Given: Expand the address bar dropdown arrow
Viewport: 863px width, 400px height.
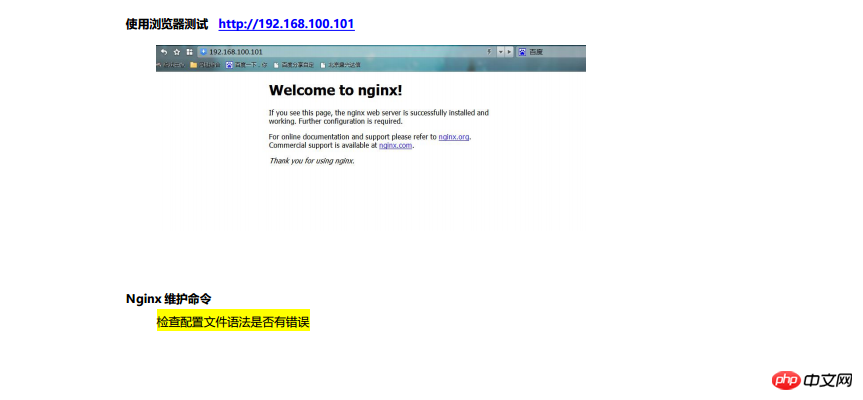Looking at the screenshot, I should point(501,52).
